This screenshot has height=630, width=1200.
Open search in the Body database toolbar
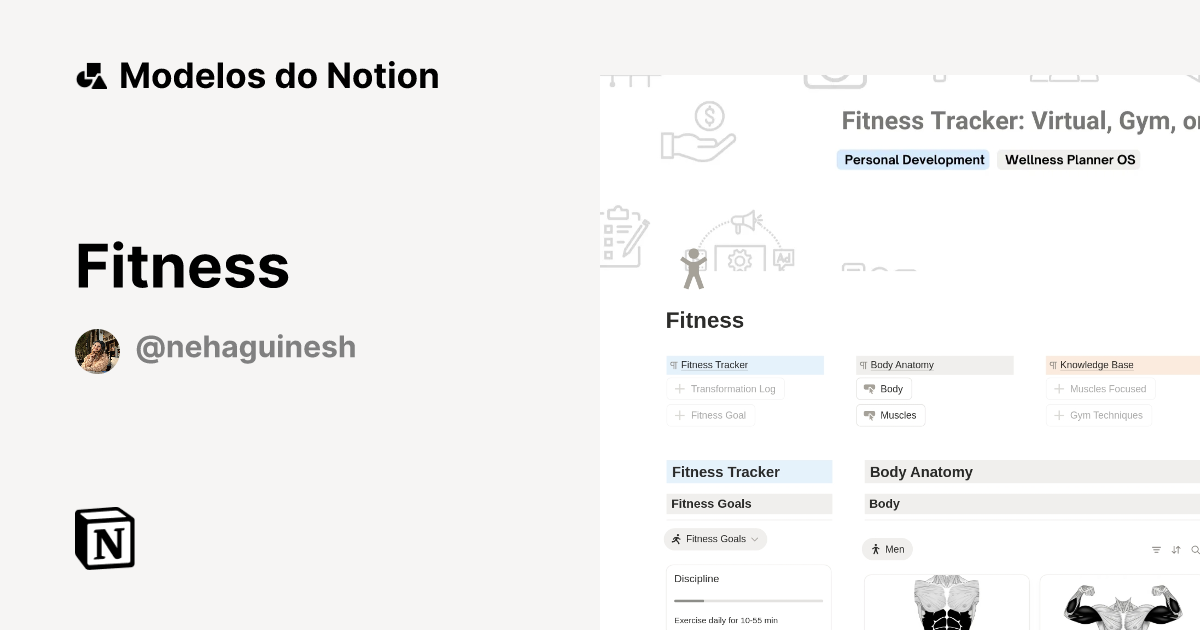[x=1193, y=549]
